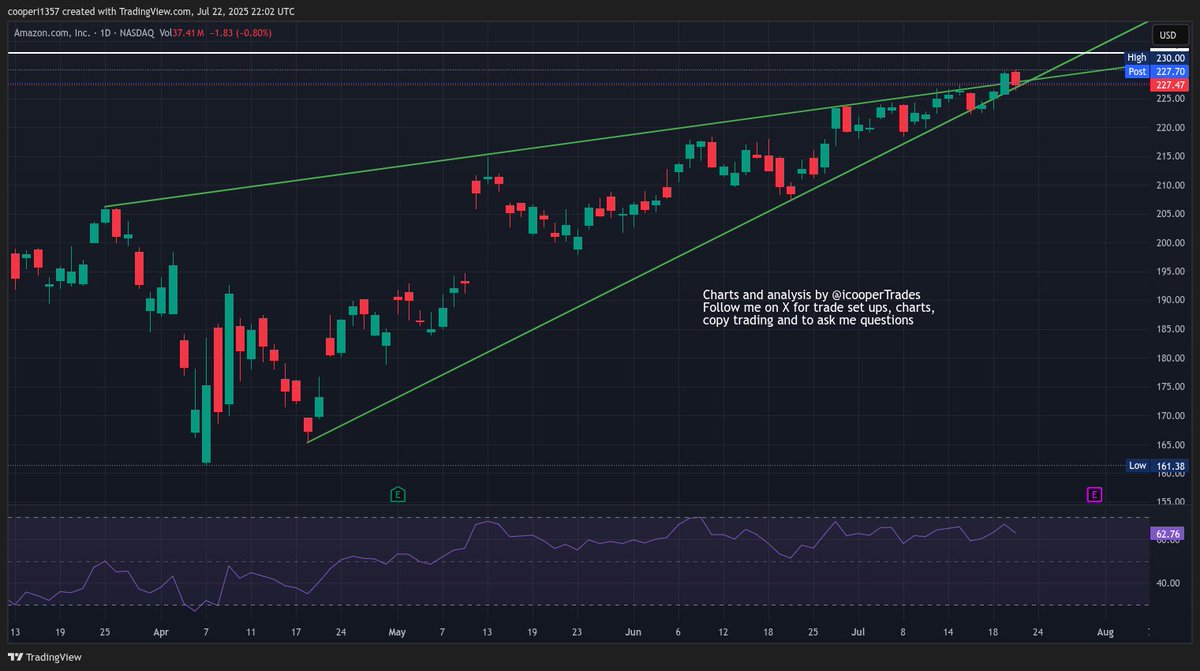The image size is (1200, 671).
Task: Click the @icooperTrades annotation text
Action: click(874, 295)
